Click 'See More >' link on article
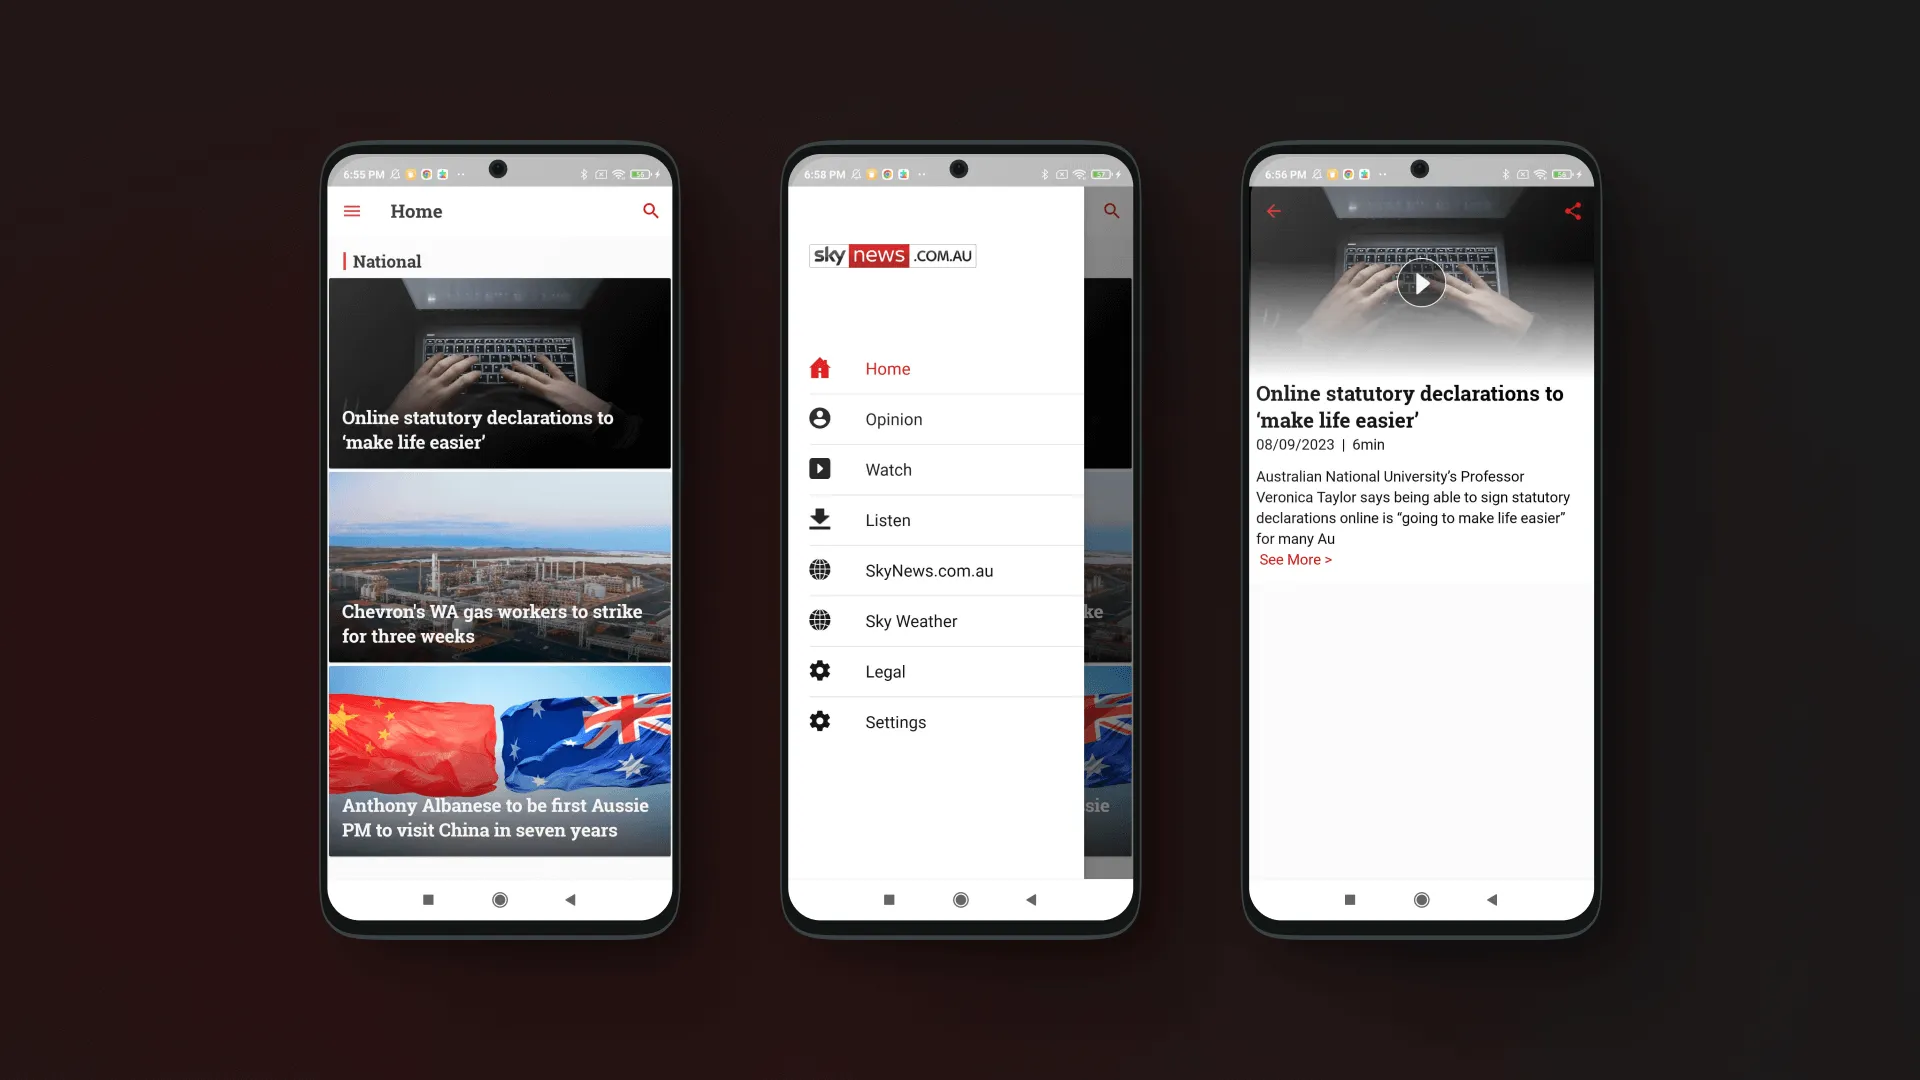Viewport: 1920px width, 1080px height. point(1294,559)
